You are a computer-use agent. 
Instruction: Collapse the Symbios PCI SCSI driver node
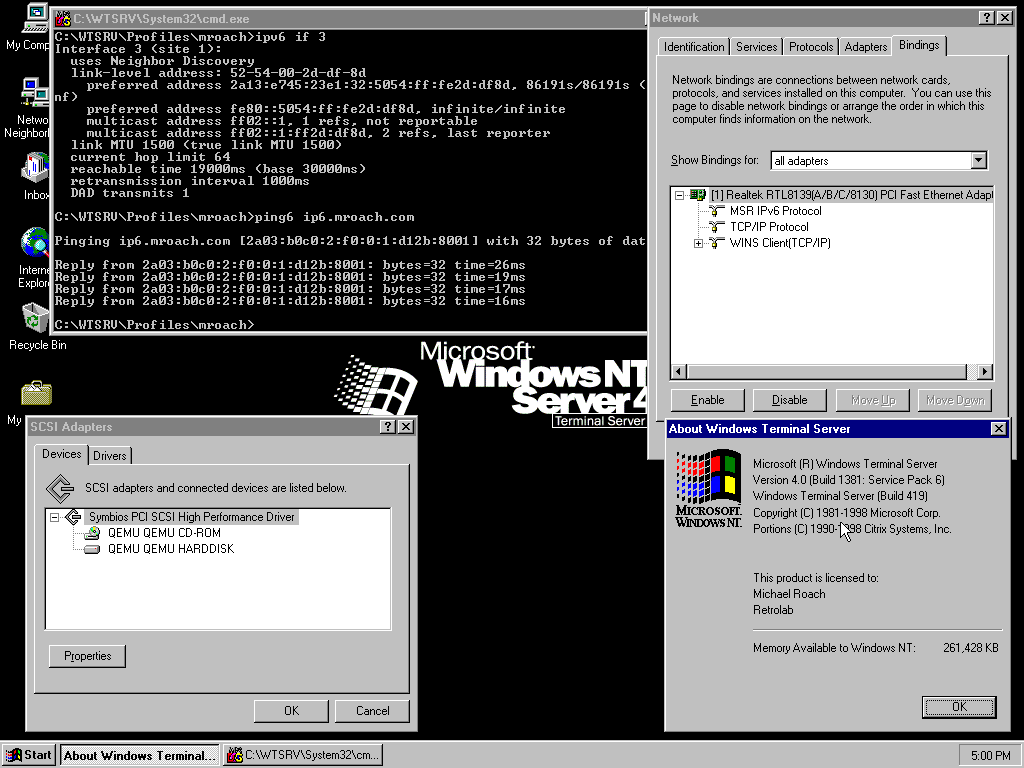click(x=55, y=517)
